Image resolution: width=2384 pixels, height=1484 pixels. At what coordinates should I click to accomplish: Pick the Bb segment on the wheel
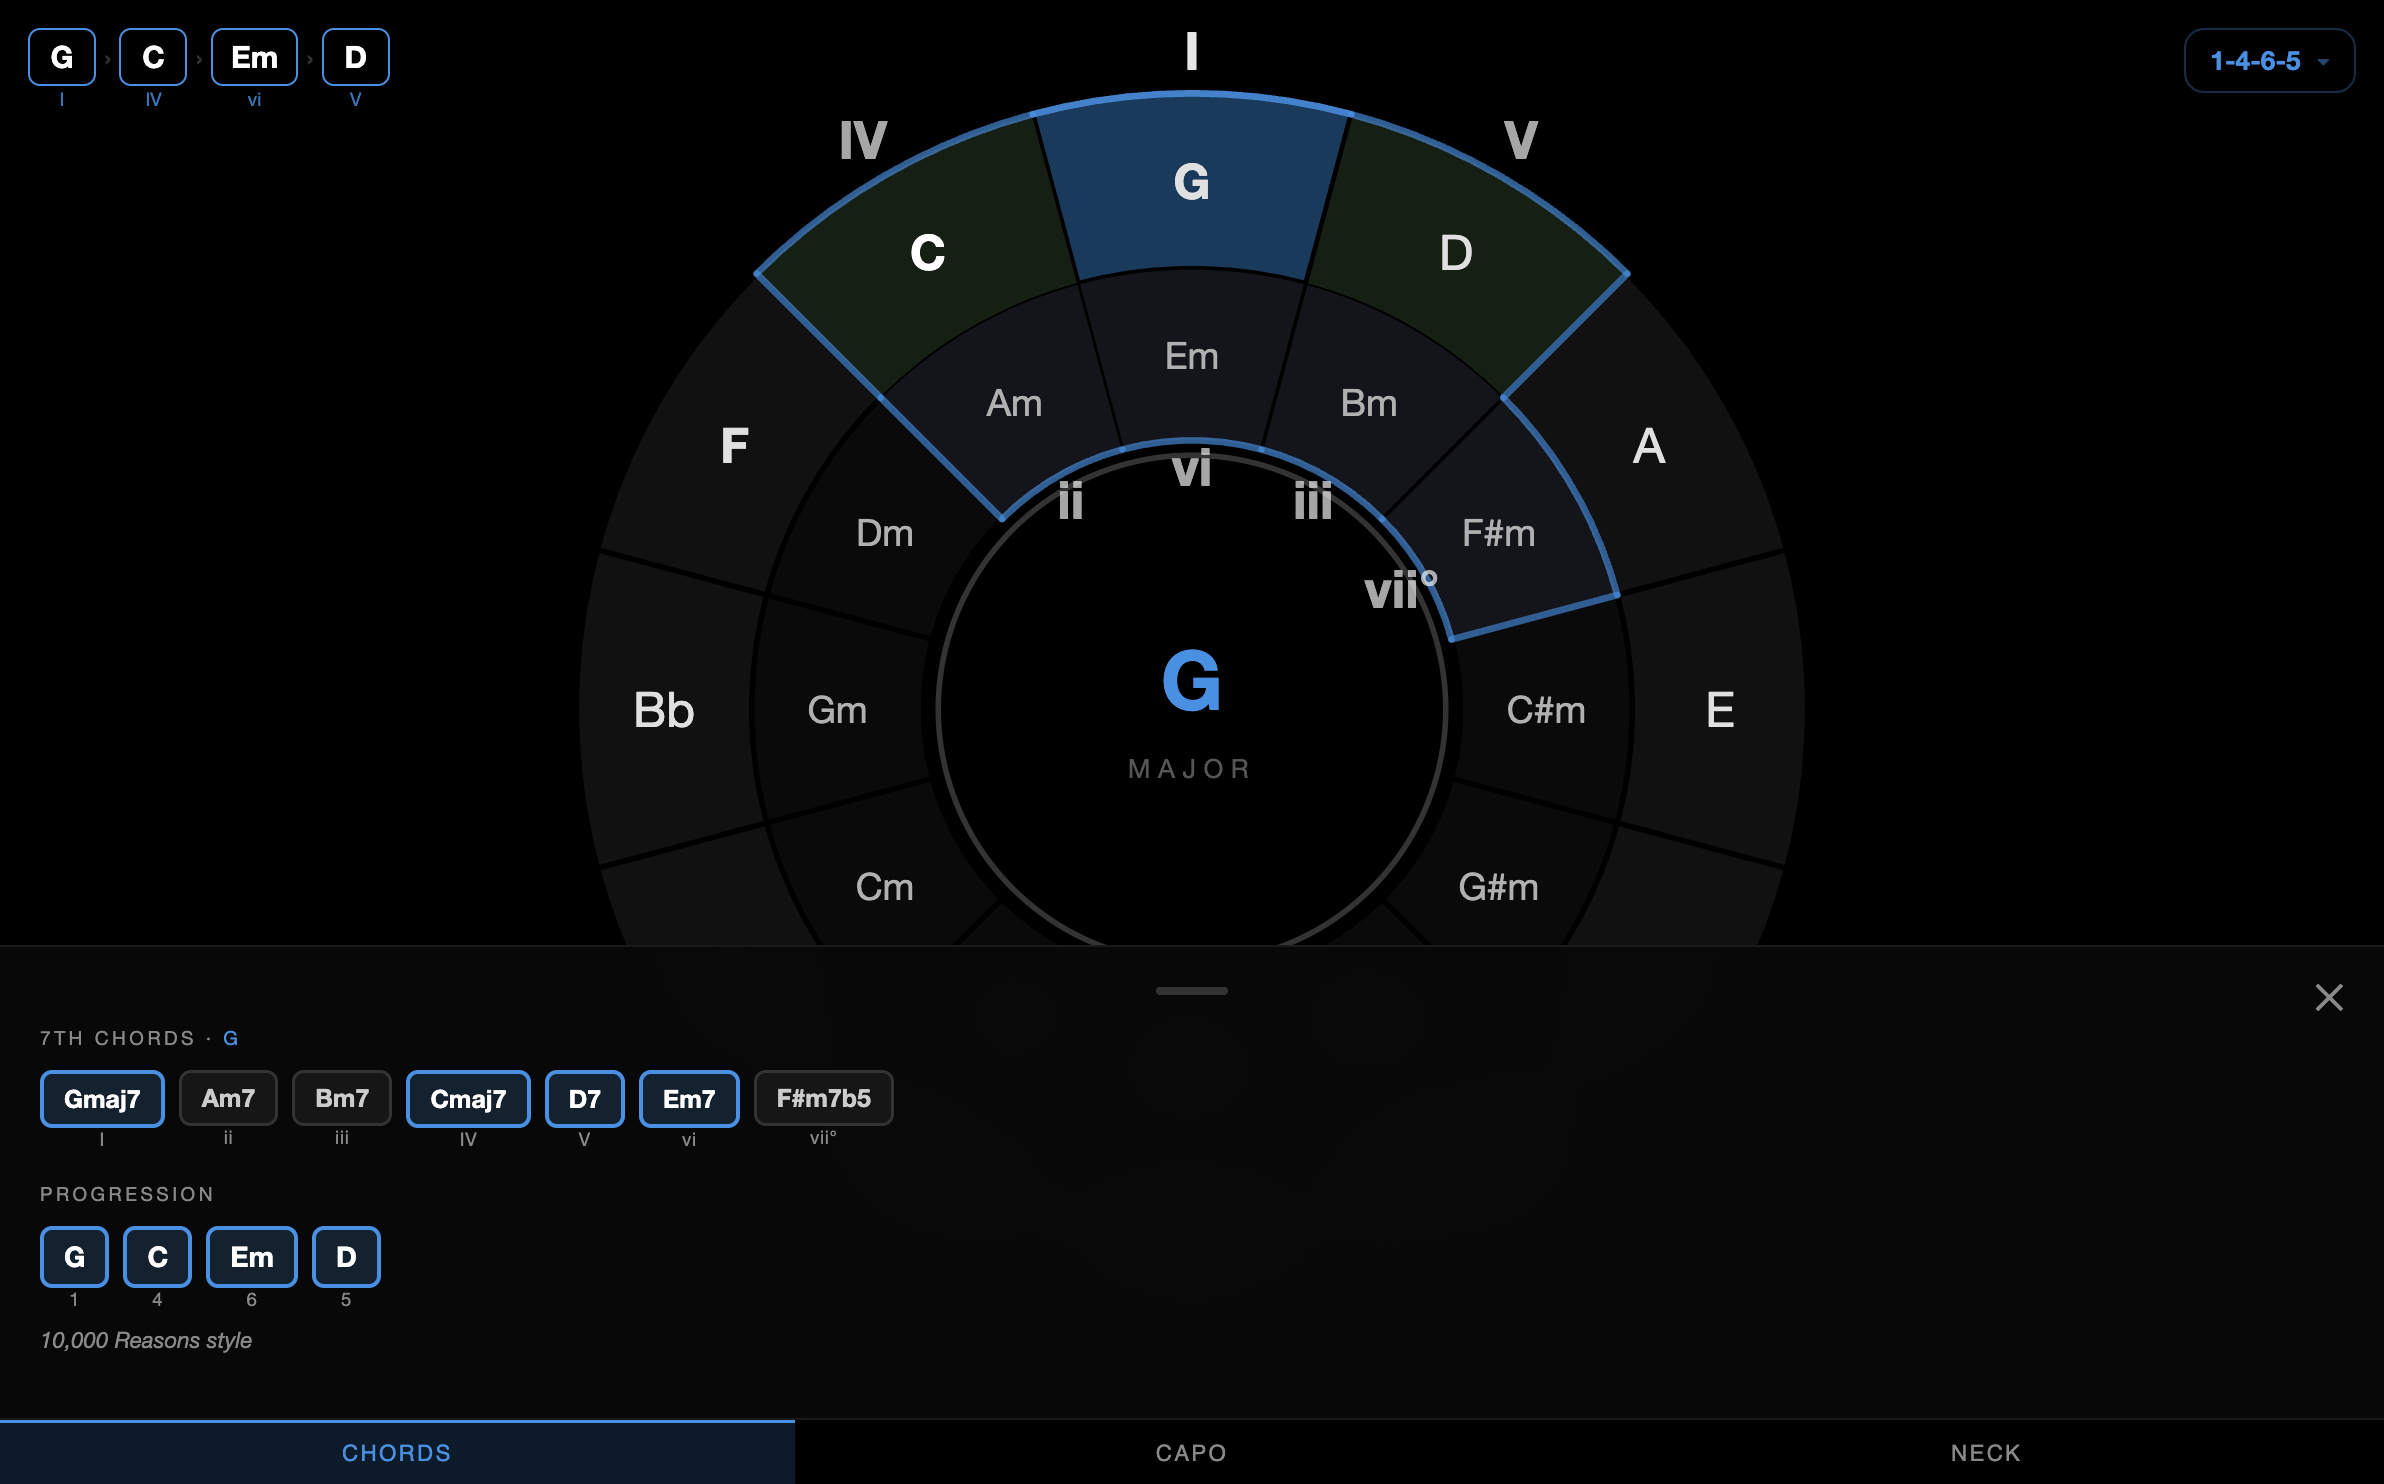point(664,711)
